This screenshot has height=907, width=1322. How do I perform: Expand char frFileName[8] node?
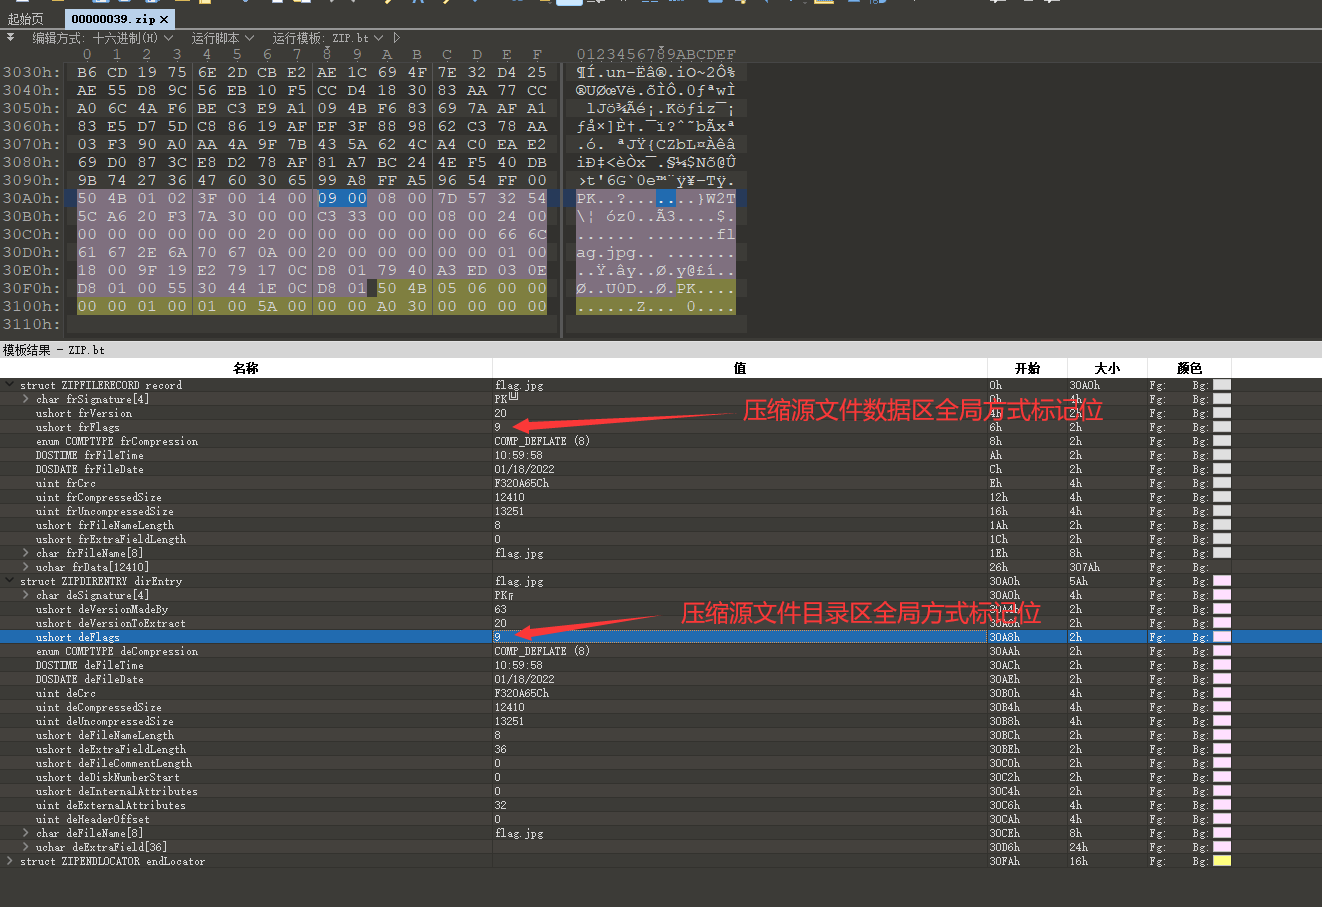(26, 553)
